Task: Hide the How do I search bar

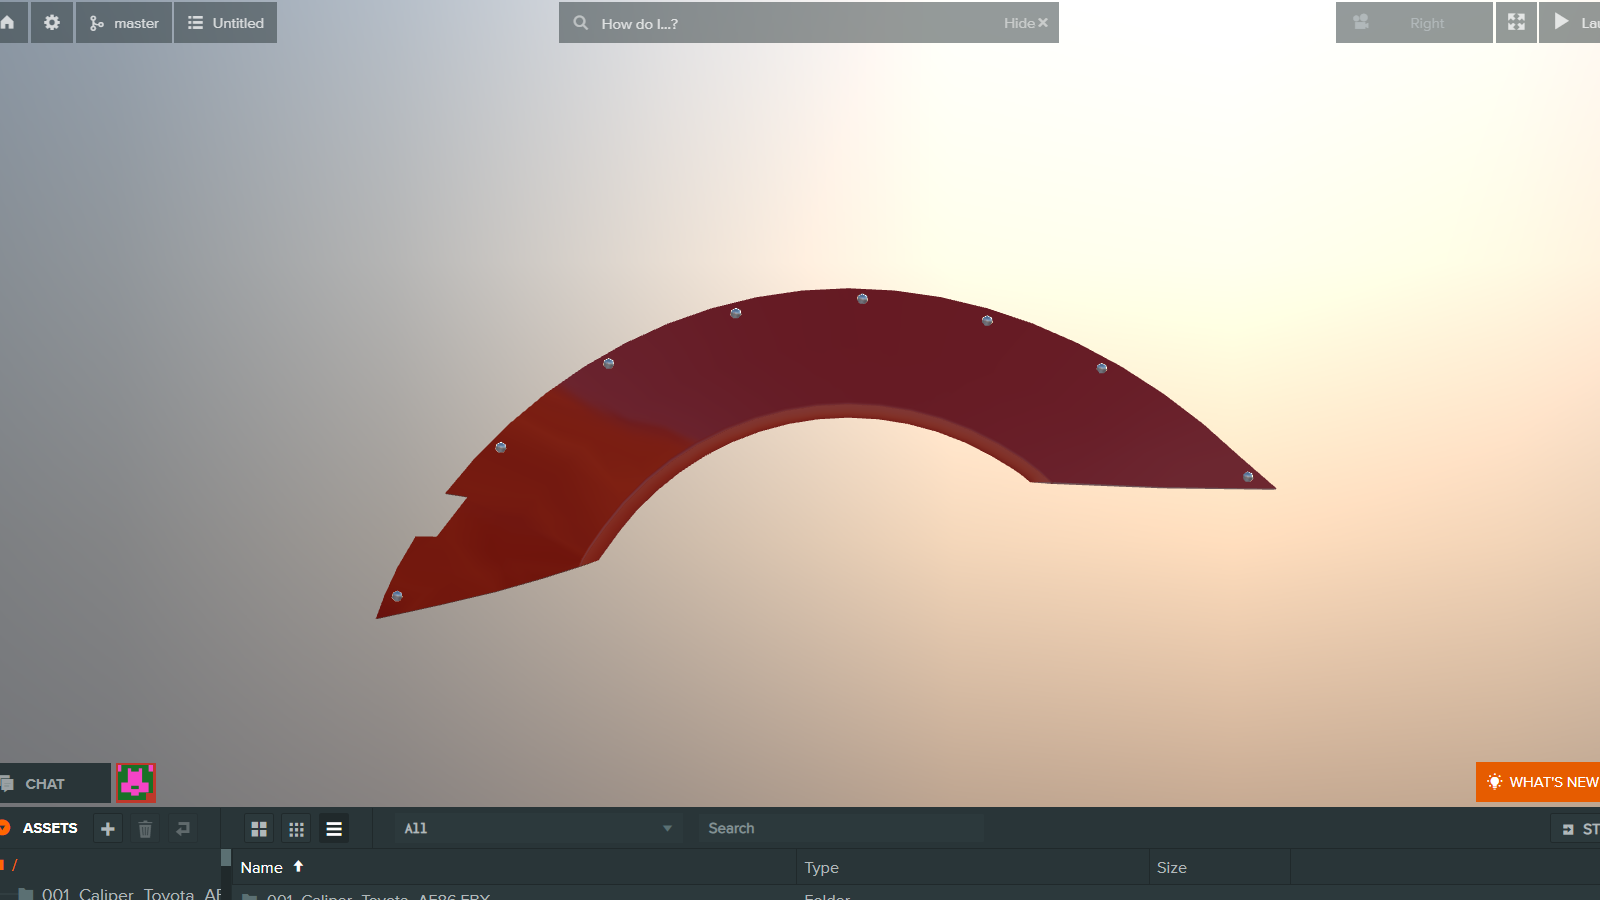Action: pos(1026,23)
